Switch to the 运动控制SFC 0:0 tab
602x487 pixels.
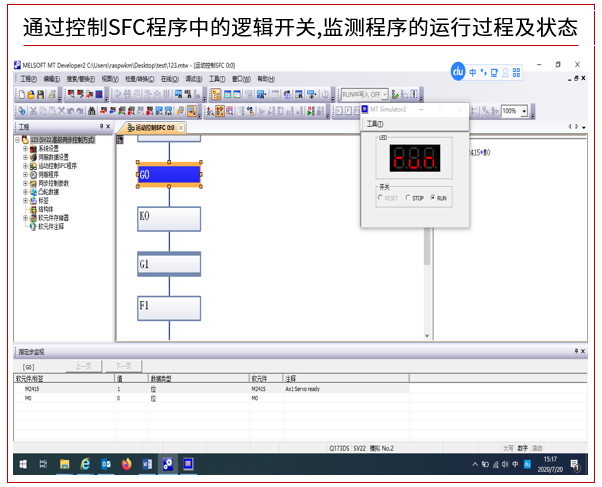point(151,128)
